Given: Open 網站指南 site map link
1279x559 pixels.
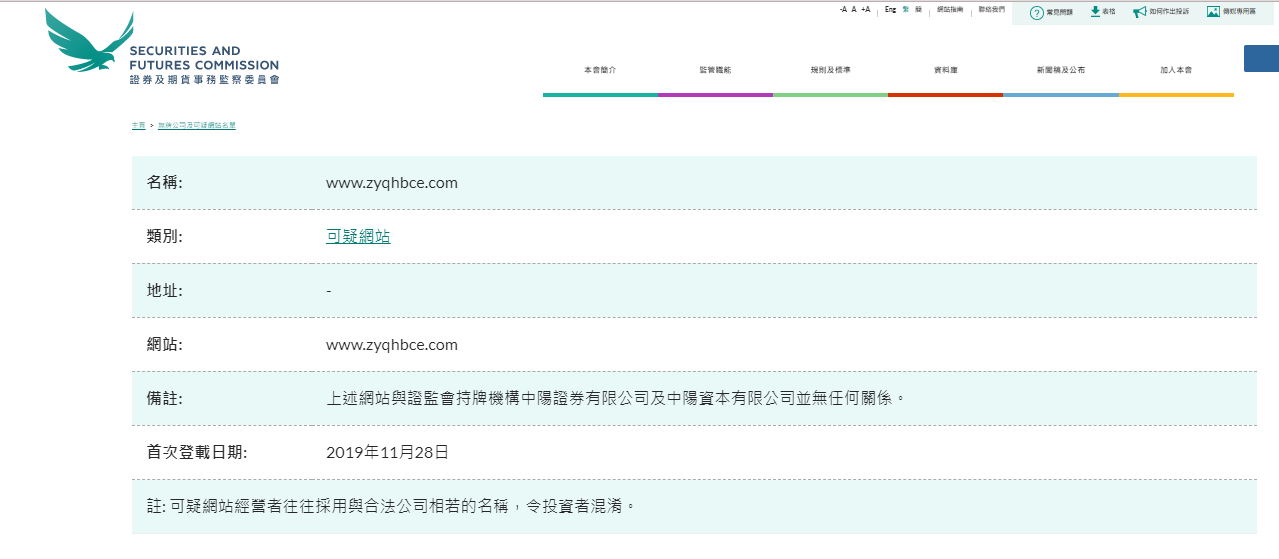Looking at the screenshot, I should tap(949, 9).
